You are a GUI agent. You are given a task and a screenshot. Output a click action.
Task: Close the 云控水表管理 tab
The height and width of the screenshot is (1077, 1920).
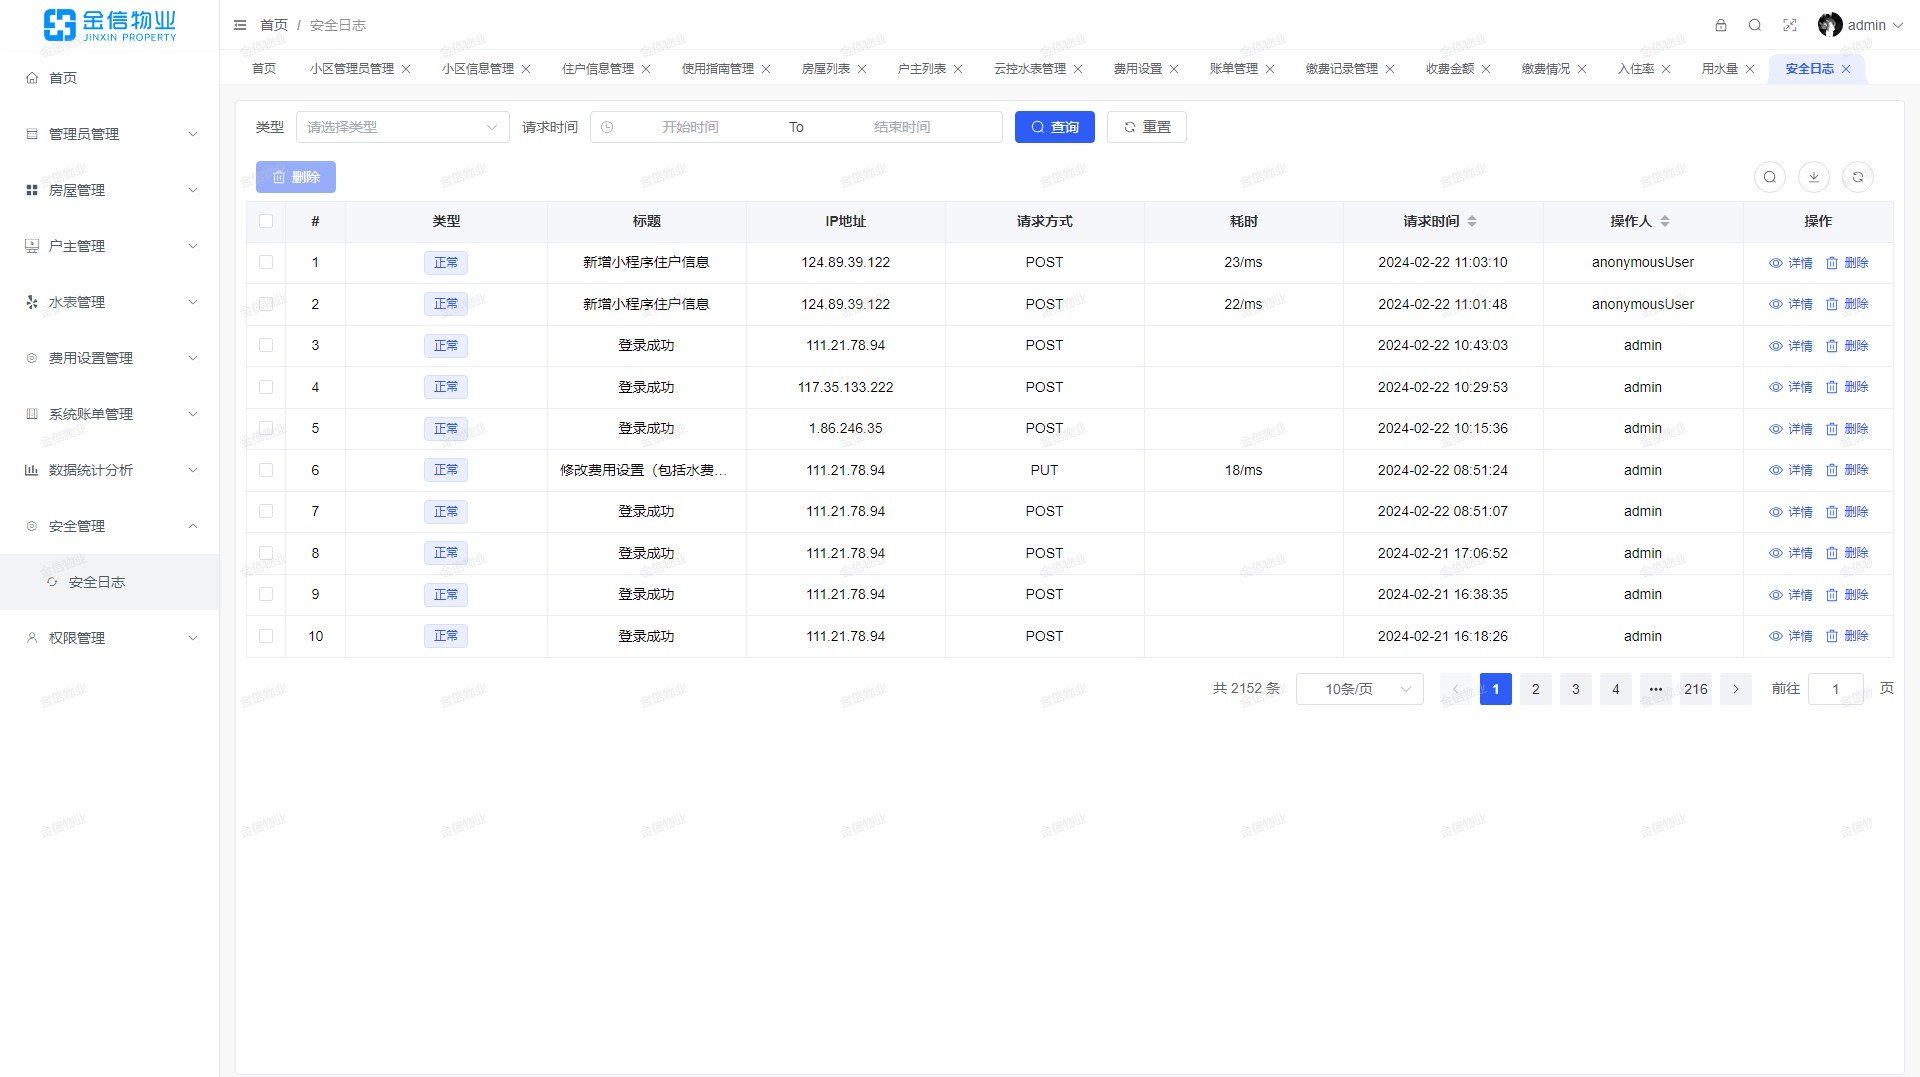click(x=1078, y=69)
